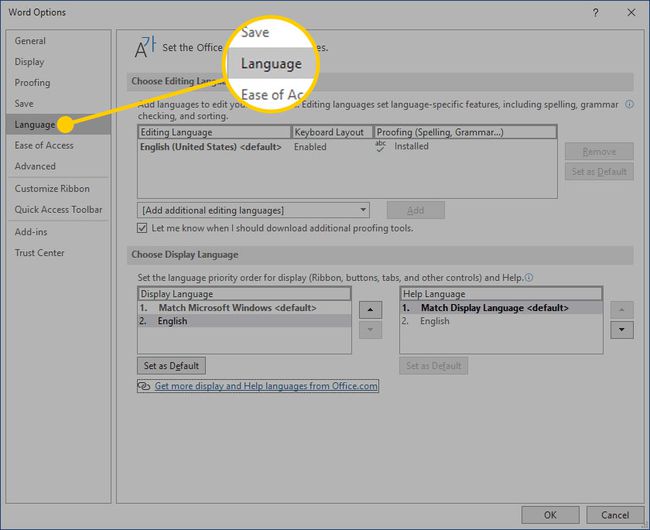Click the help language up arrow
The height and width of the screenshot is (530, 650).
pyautogui.click(x=622, y=310)
